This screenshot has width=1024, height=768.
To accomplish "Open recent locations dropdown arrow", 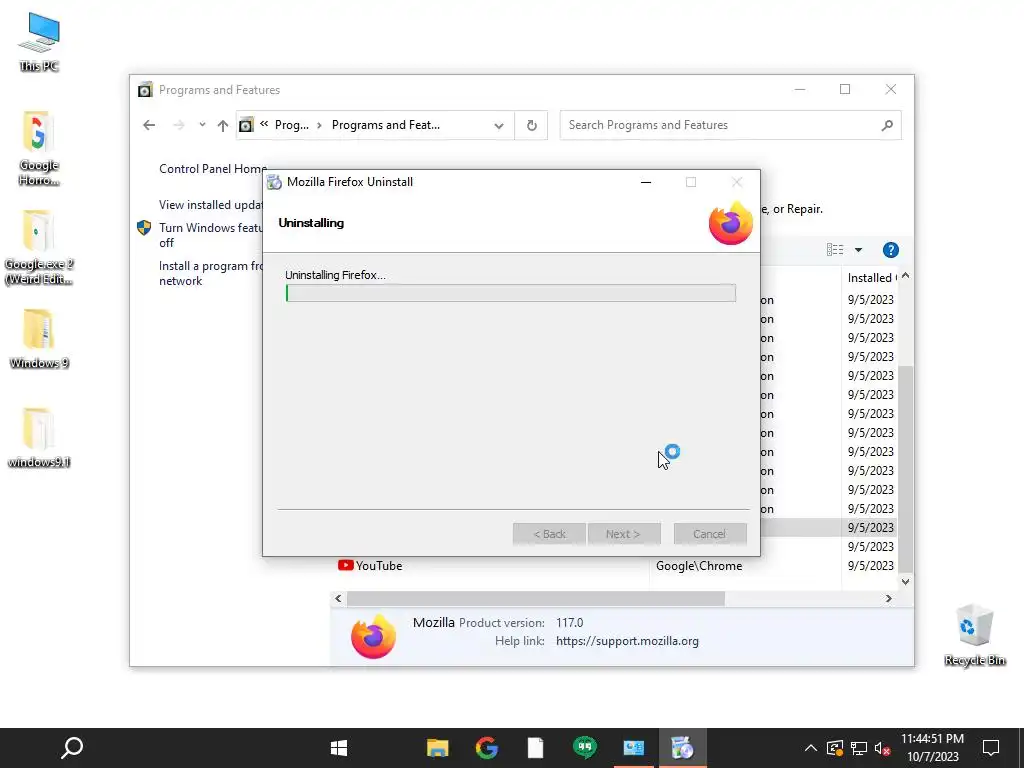I will [202, 125].
